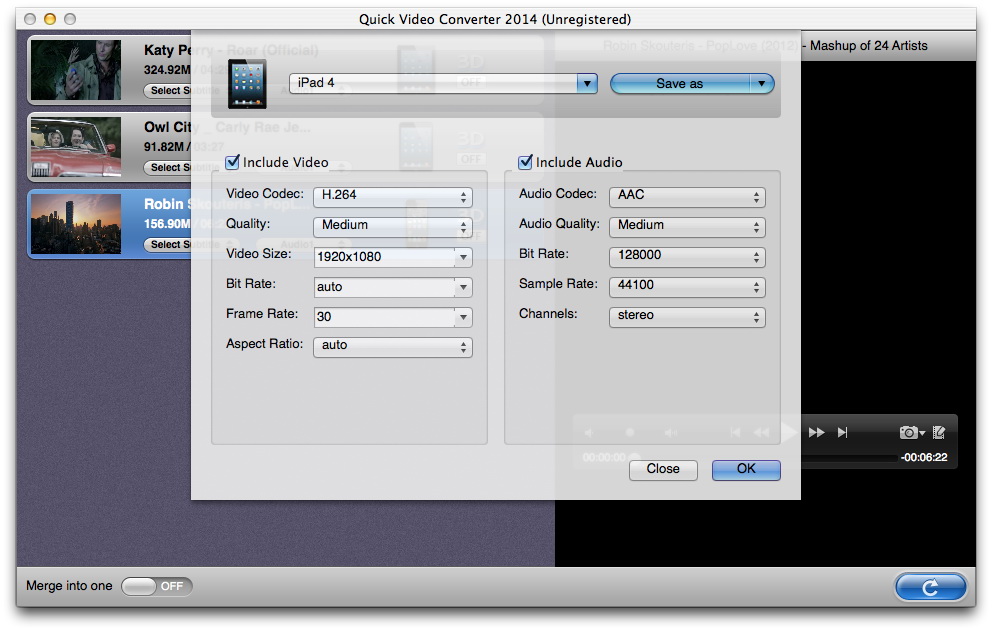
Task: Click the Close button in the dialog
Action: (663, 470)
